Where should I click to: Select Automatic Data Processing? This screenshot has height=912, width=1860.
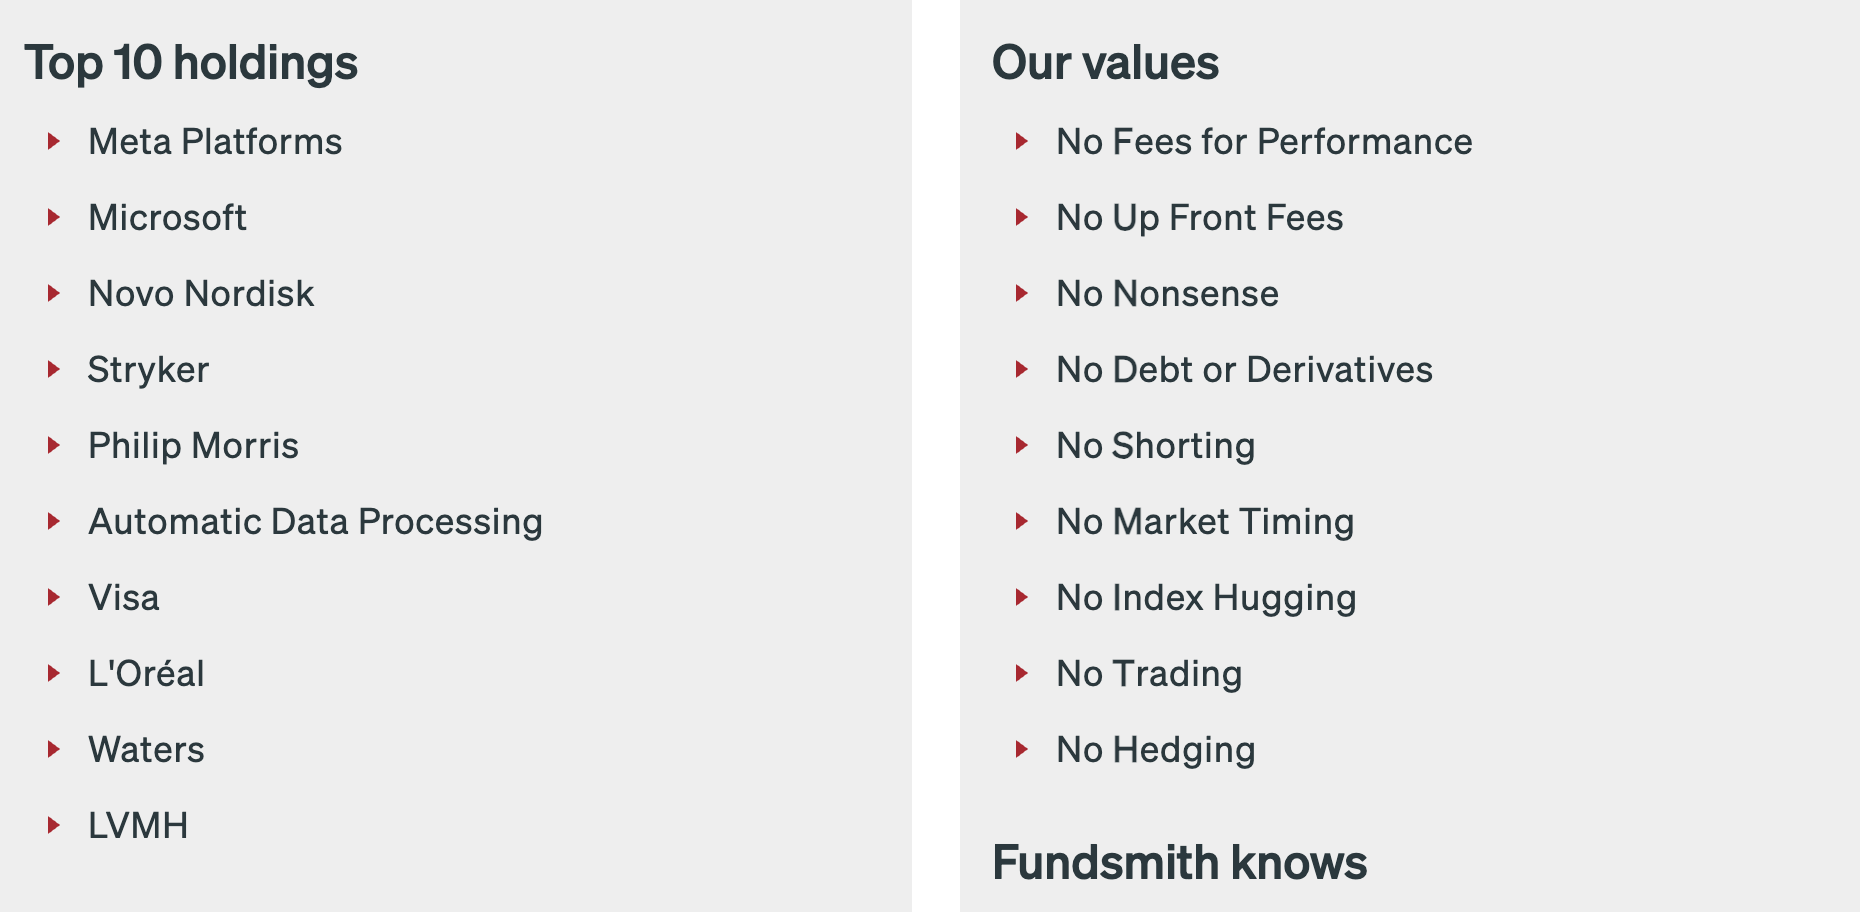pos(315,522)
